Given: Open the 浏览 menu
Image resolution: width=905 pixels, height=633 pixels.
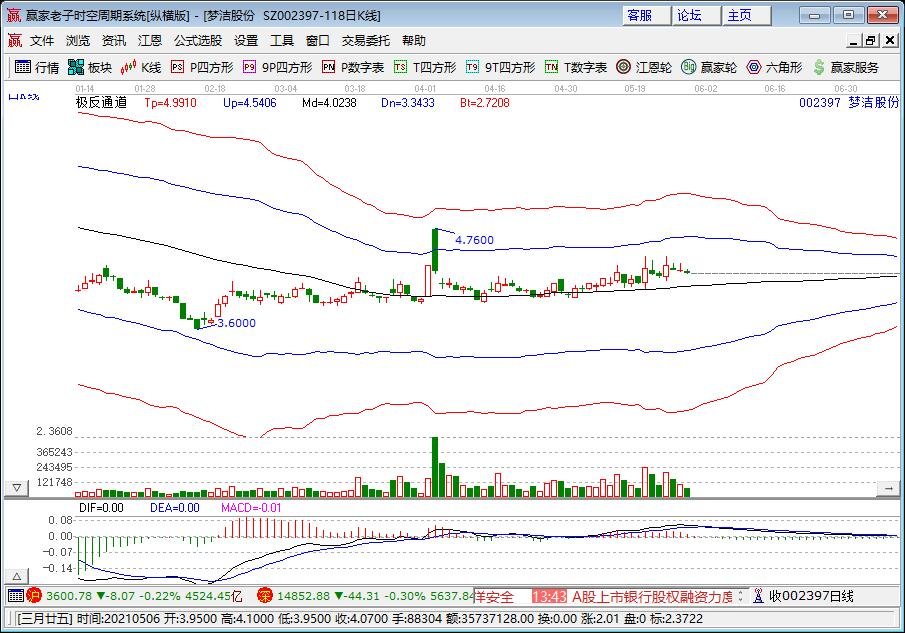Looking at the screenshot, I should pyautogui.click(x=77, y=40).
